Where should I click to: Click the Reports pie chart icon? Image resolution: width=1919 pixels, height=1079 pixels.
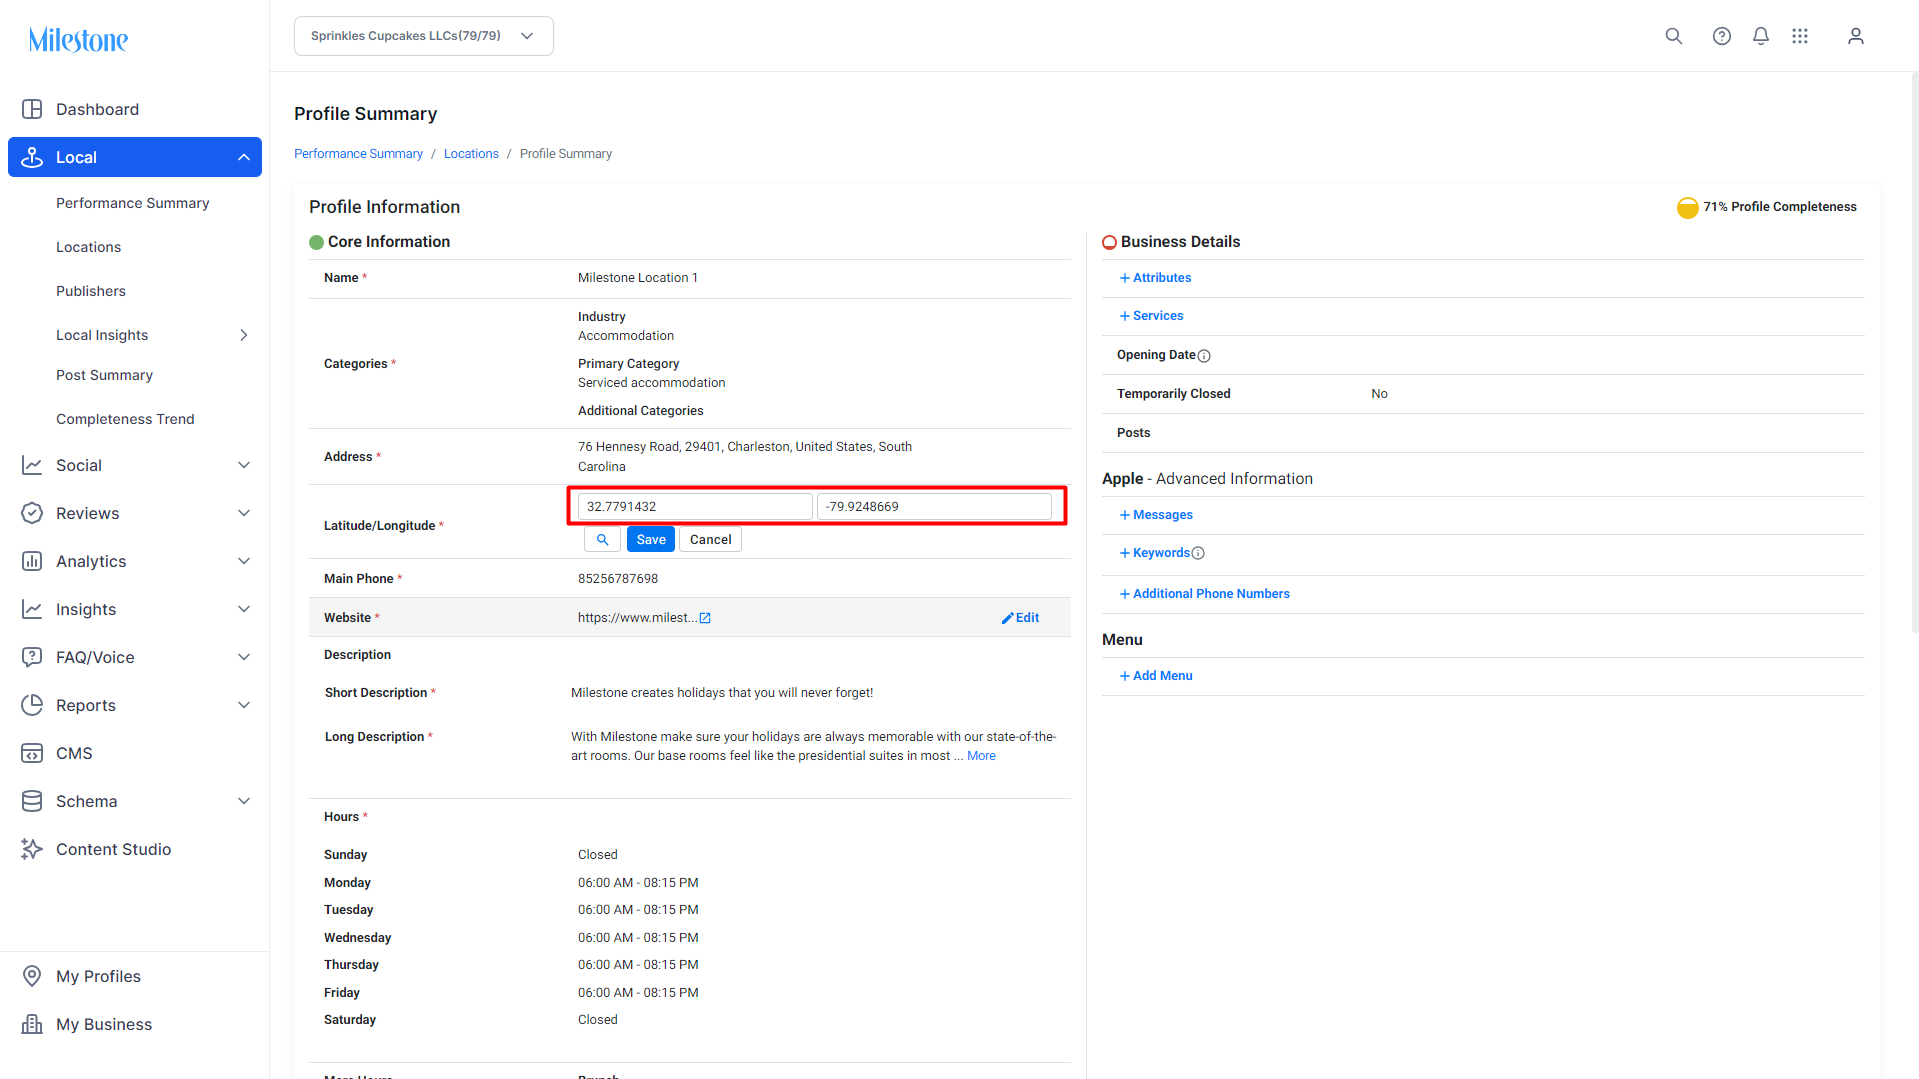[x=32, y=705]
